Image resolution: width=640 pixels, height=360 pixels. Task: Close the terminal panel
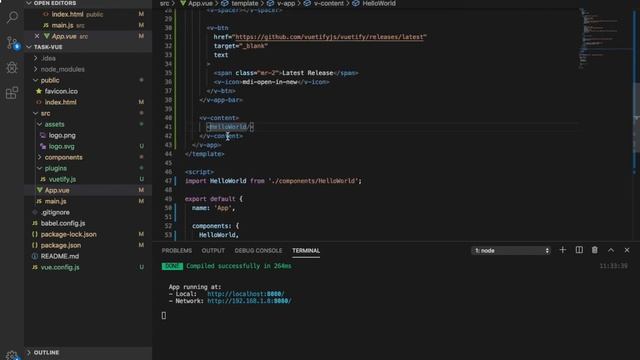pyautogui.click(x=627, y=250)
